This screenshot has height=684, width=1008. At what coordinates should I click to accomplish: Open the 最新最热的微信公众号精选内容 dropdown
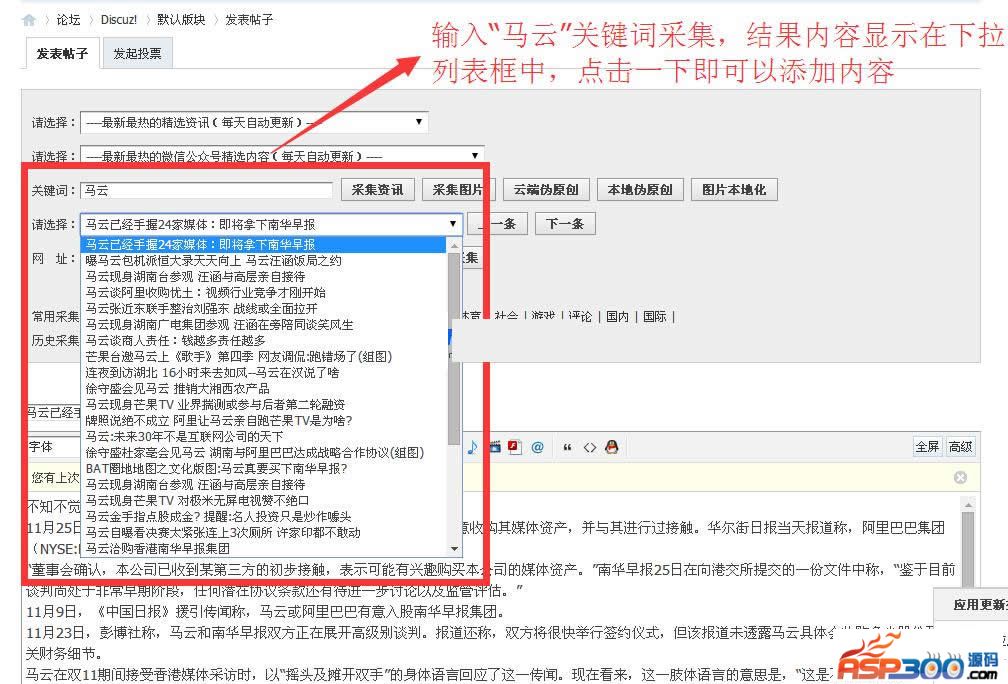click(x=282, y=155)
